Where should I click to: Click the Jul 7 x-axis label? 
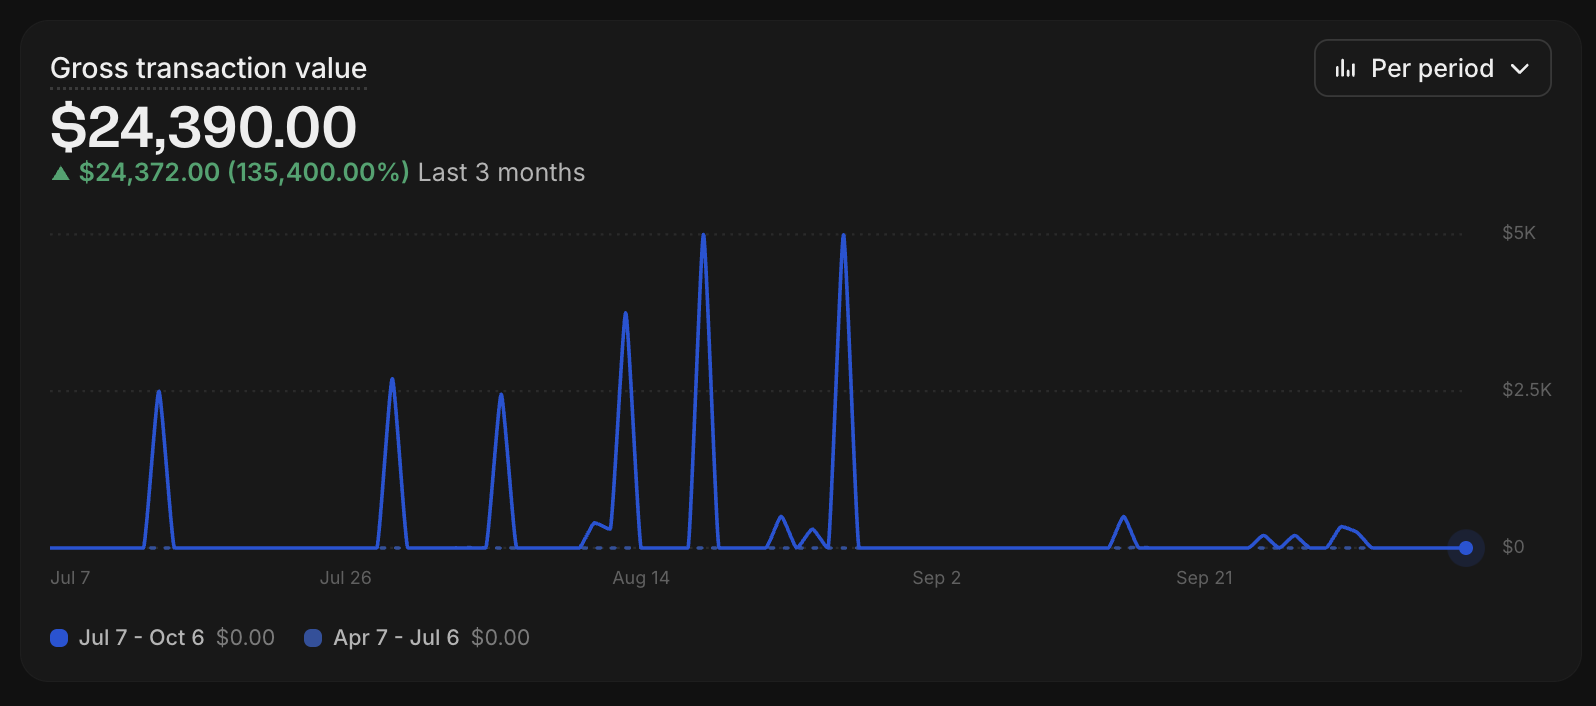pyautogui.click(x=70, y=578)
